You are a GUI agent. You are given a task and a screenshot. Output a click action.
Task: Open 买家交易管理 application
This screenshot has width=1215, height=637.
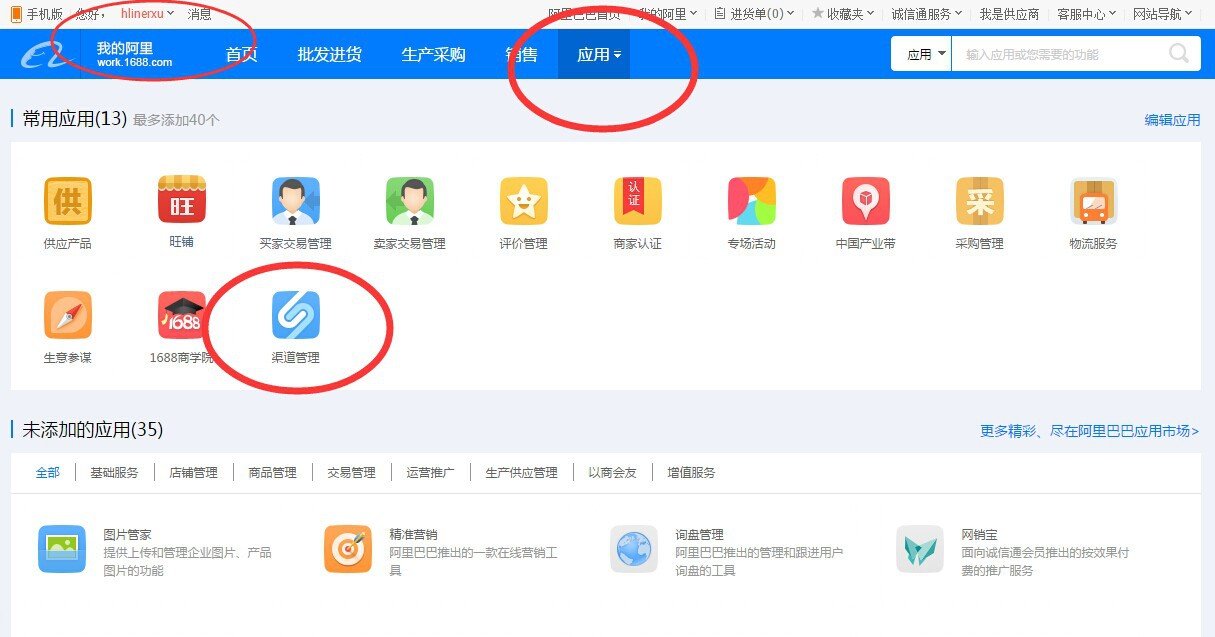pos(294,202)
